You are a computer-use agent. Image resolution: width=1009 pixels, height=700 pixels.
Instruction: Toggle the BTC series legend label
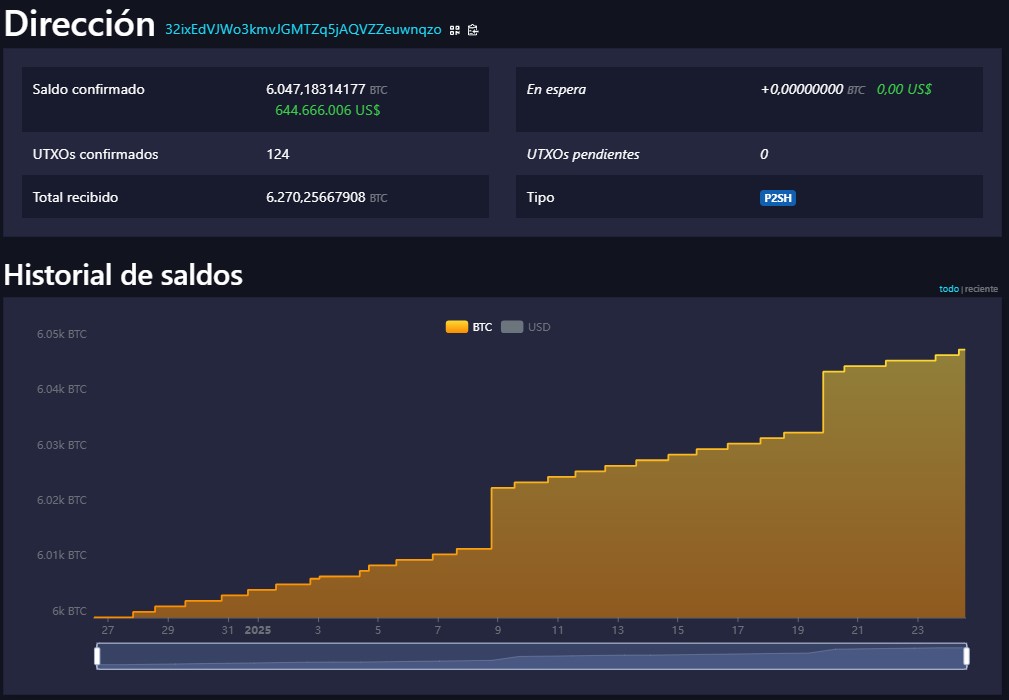coord(482,327)
